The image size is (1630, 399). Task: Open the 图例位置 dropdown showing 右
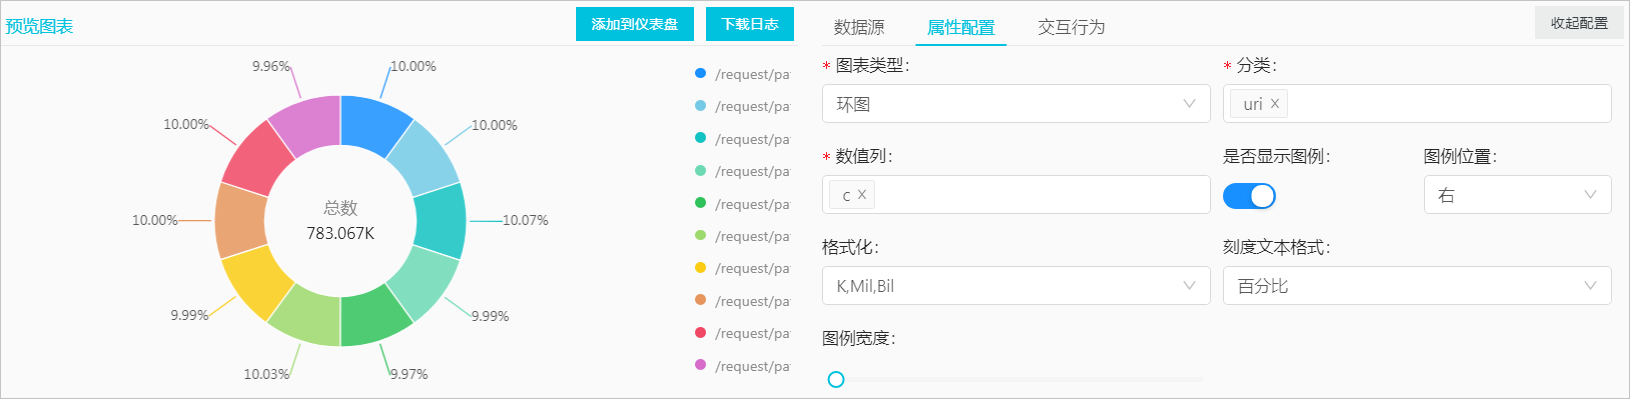[1517, 195]
